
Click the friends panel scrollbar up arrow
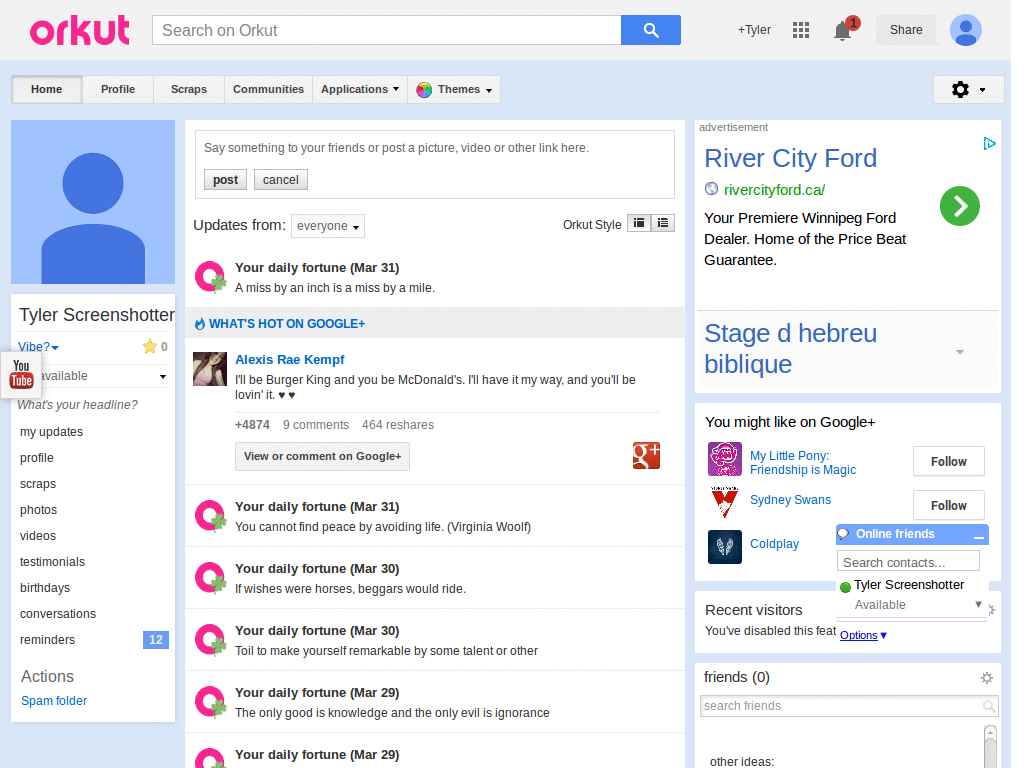(x=991, y=732)
